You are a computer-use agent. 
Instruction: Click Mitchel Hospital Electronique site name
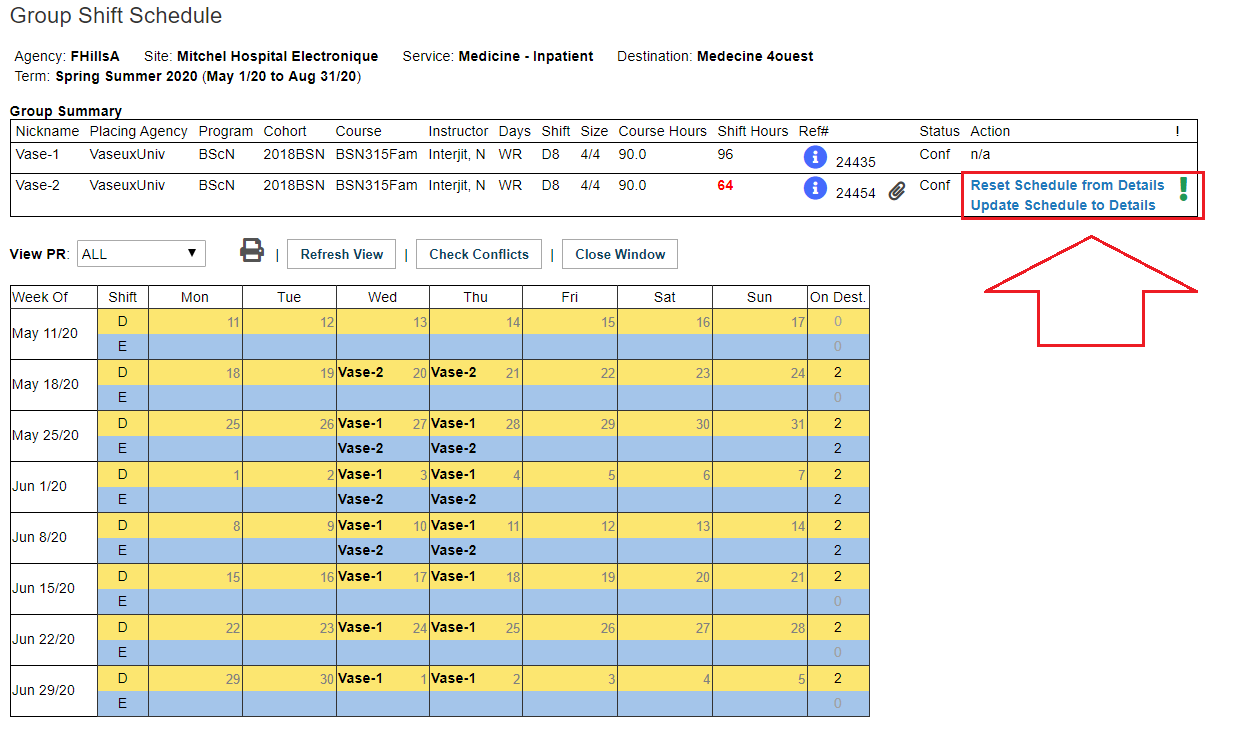(277, 56)
